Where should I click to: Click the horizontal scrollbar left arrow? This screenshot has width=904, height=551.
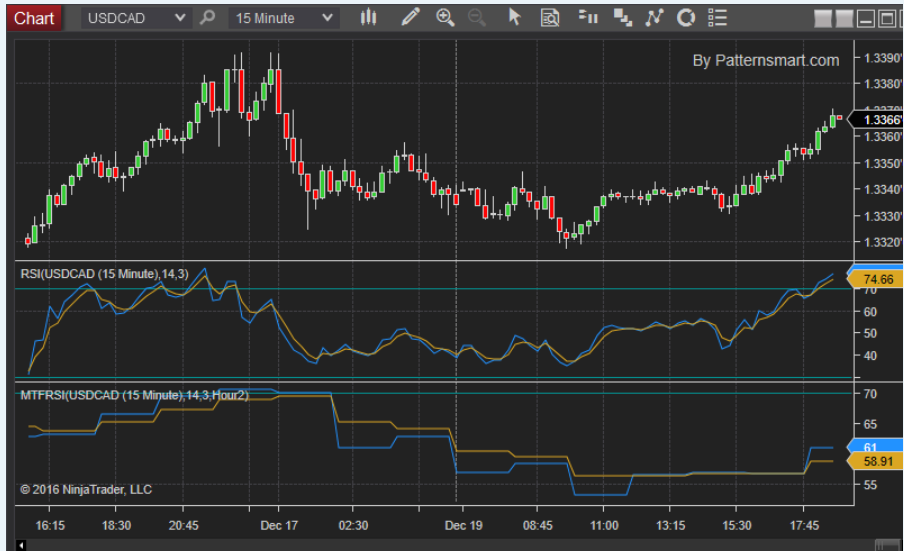22,545
